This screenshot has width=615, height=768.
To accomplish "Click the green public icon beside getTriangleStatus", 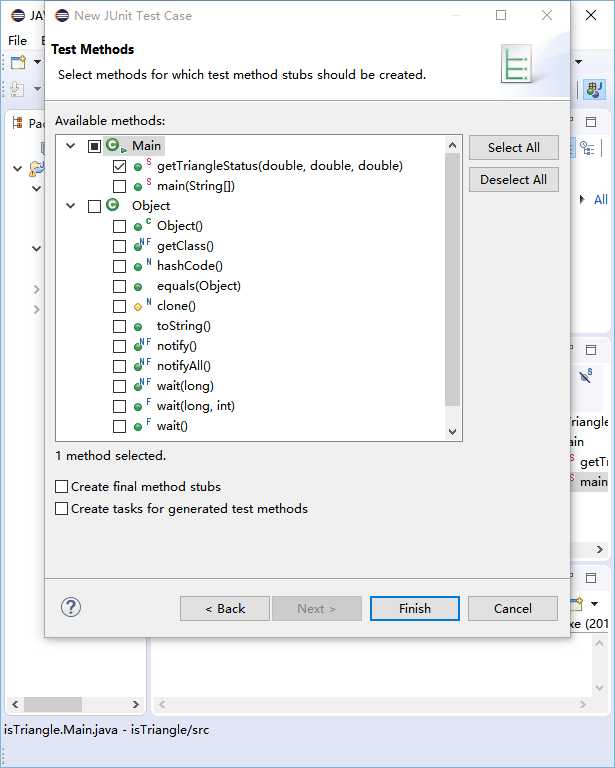I will click(x=138, y=167).
